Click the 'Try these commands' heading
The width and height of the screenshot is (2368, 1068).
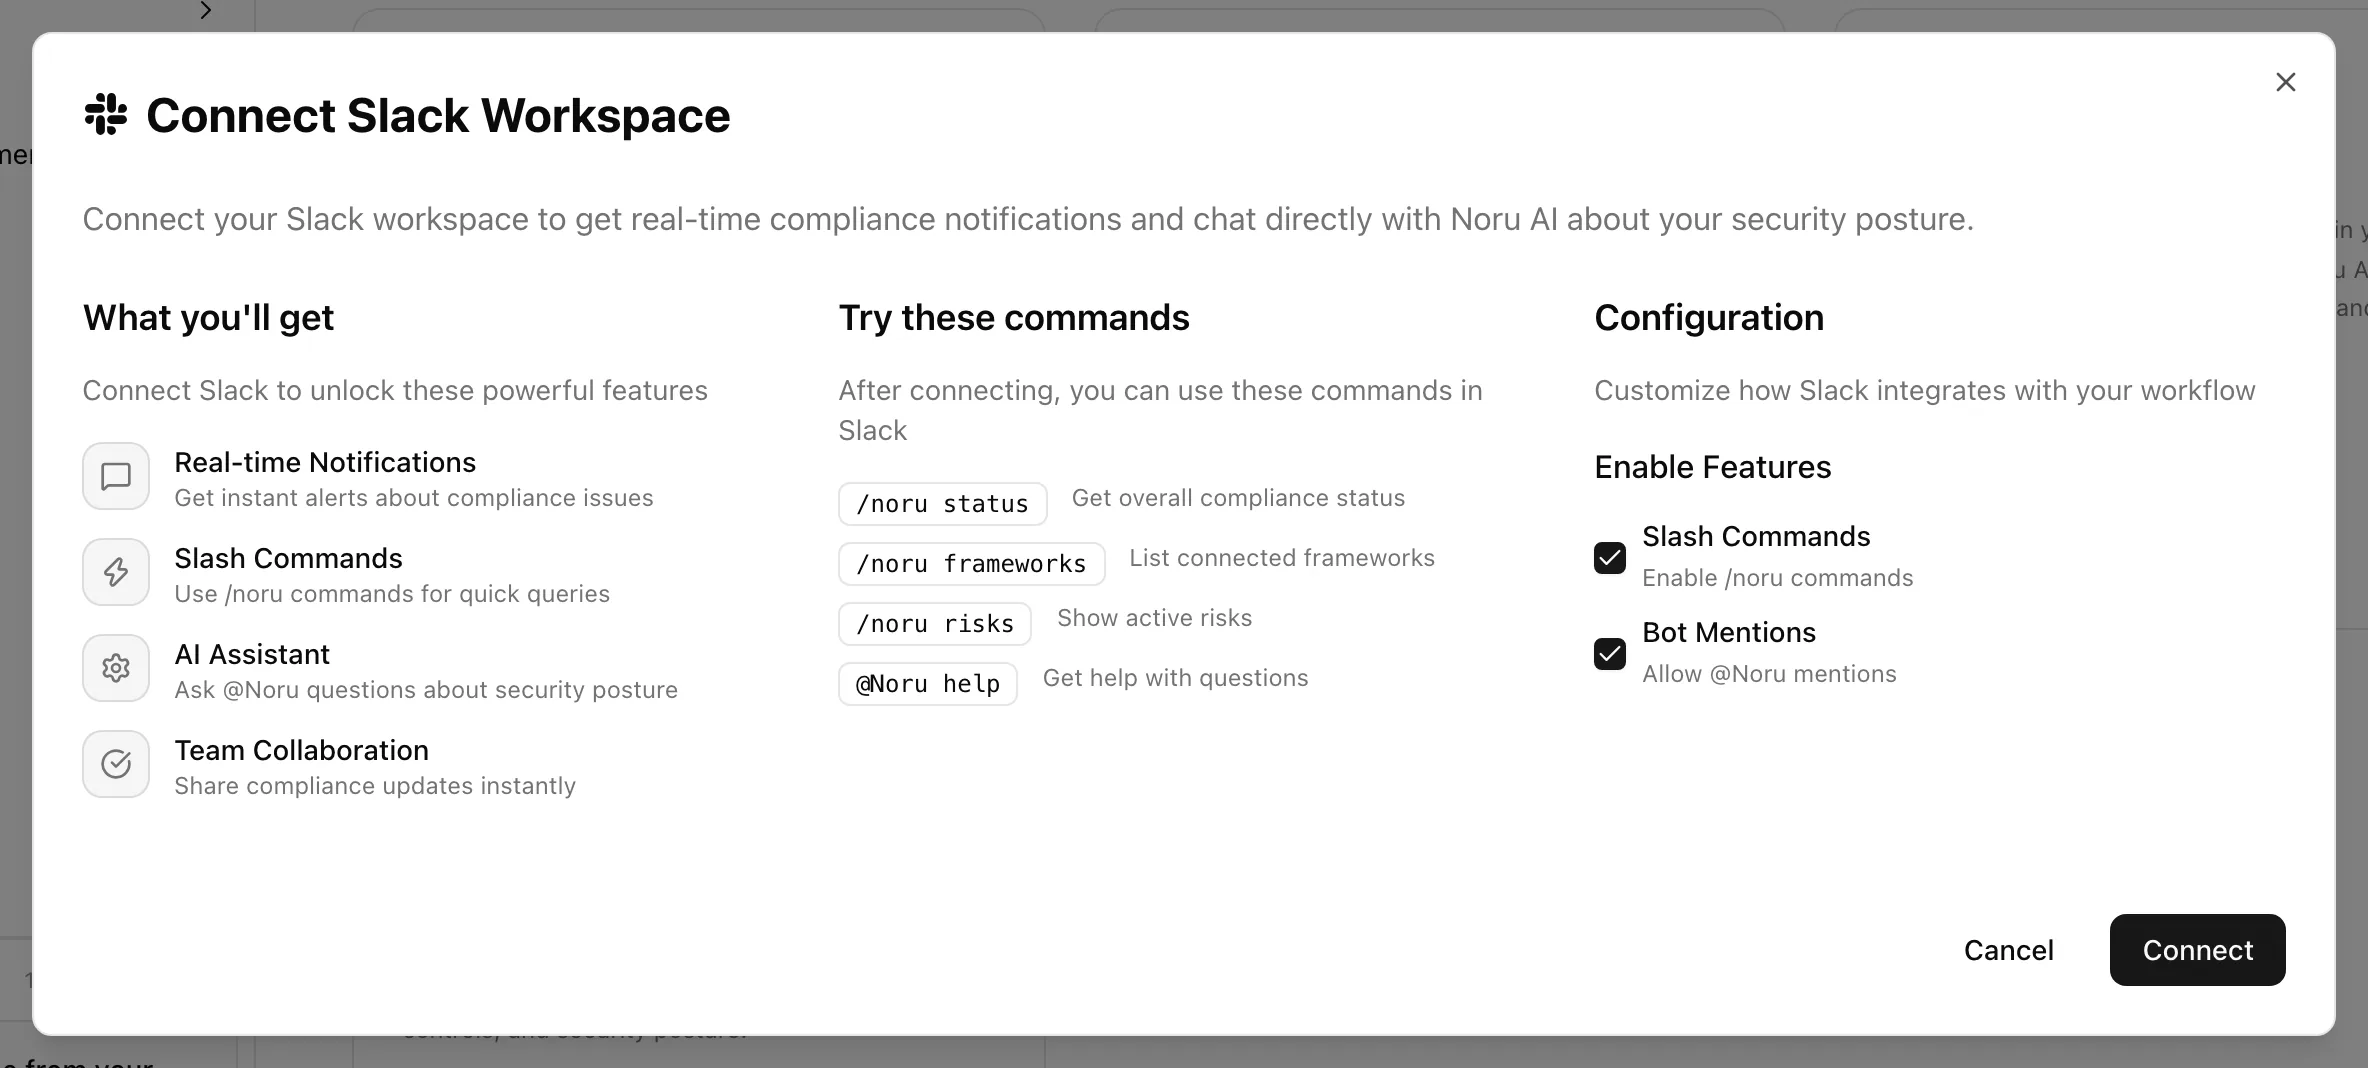[1014, 318]
